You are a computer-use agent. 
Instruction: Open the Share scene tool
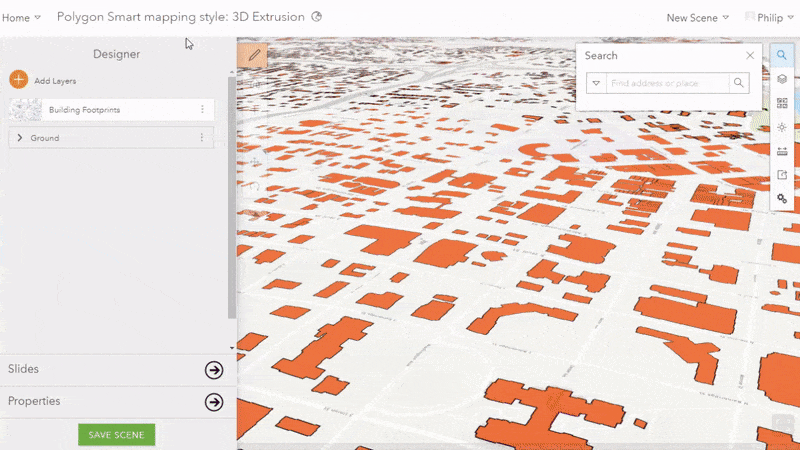tap(782, 175)
